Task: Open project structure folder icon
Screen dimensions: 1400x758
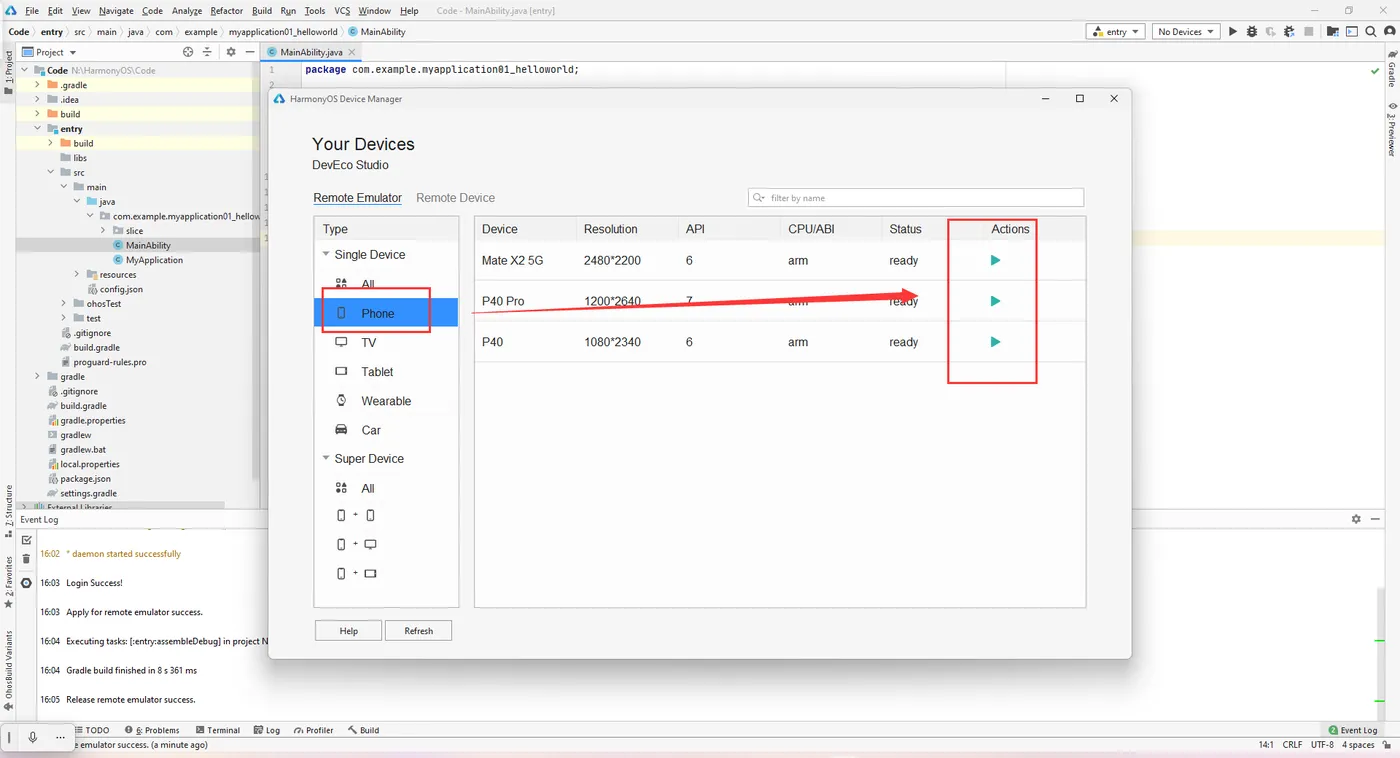Action: coord(1333,32)
